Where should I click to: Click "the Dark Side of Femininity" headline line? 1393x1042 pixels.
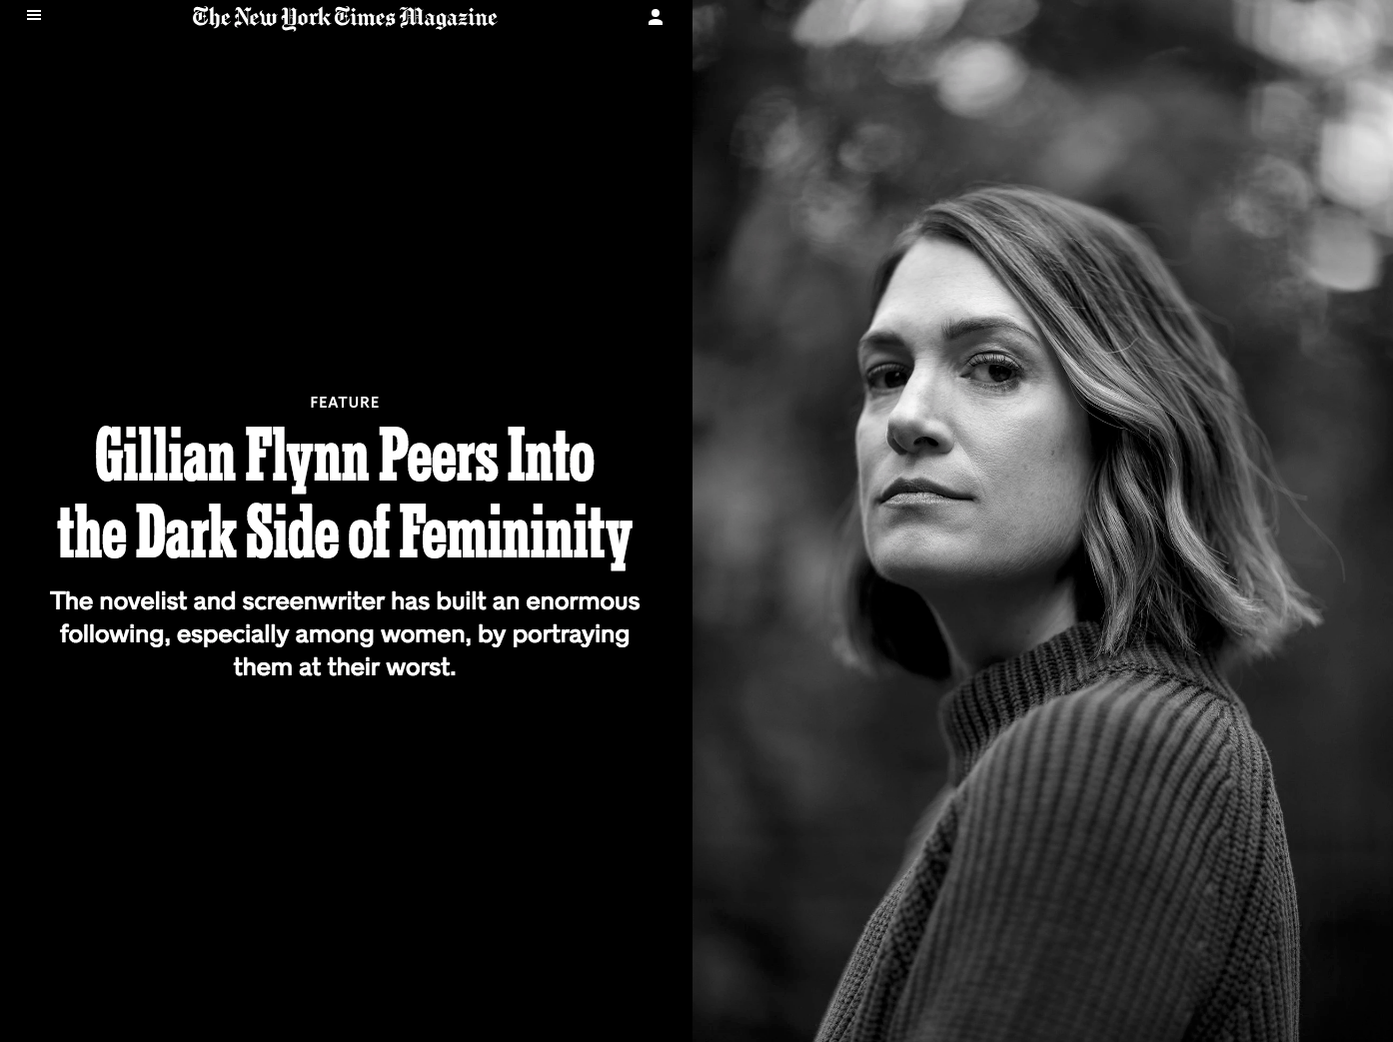(x=345, y=534)
